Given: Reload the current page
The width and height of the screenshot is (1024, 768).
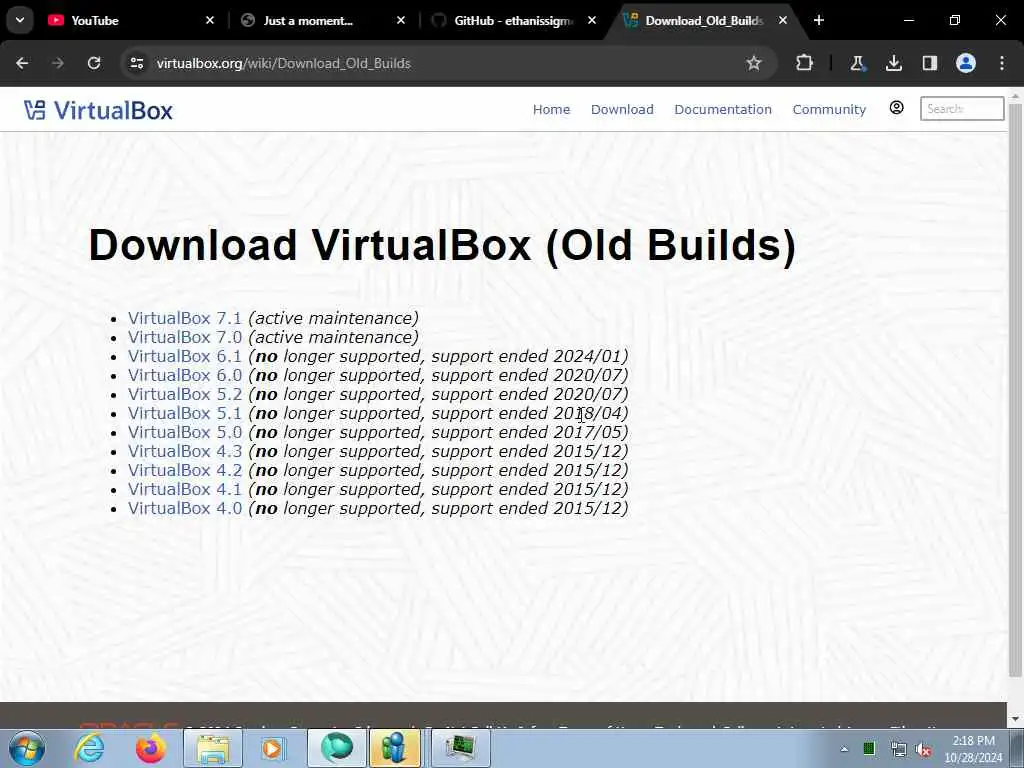Looking at the screenshot, I should click(94, 63).
